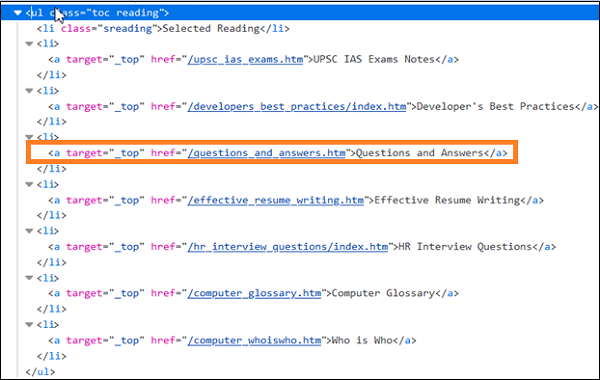Collapse the li containing HR Interview Questions

29,231
